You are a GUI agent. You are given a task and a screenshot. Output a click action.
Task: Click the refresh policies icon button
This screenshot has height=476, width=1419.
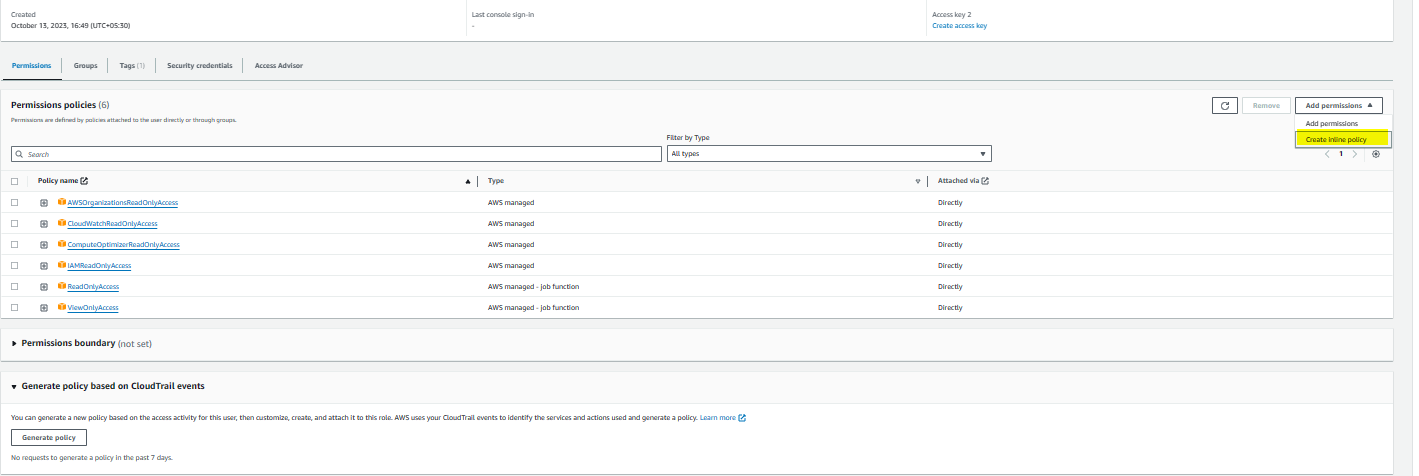click(x=1224, y=105)
